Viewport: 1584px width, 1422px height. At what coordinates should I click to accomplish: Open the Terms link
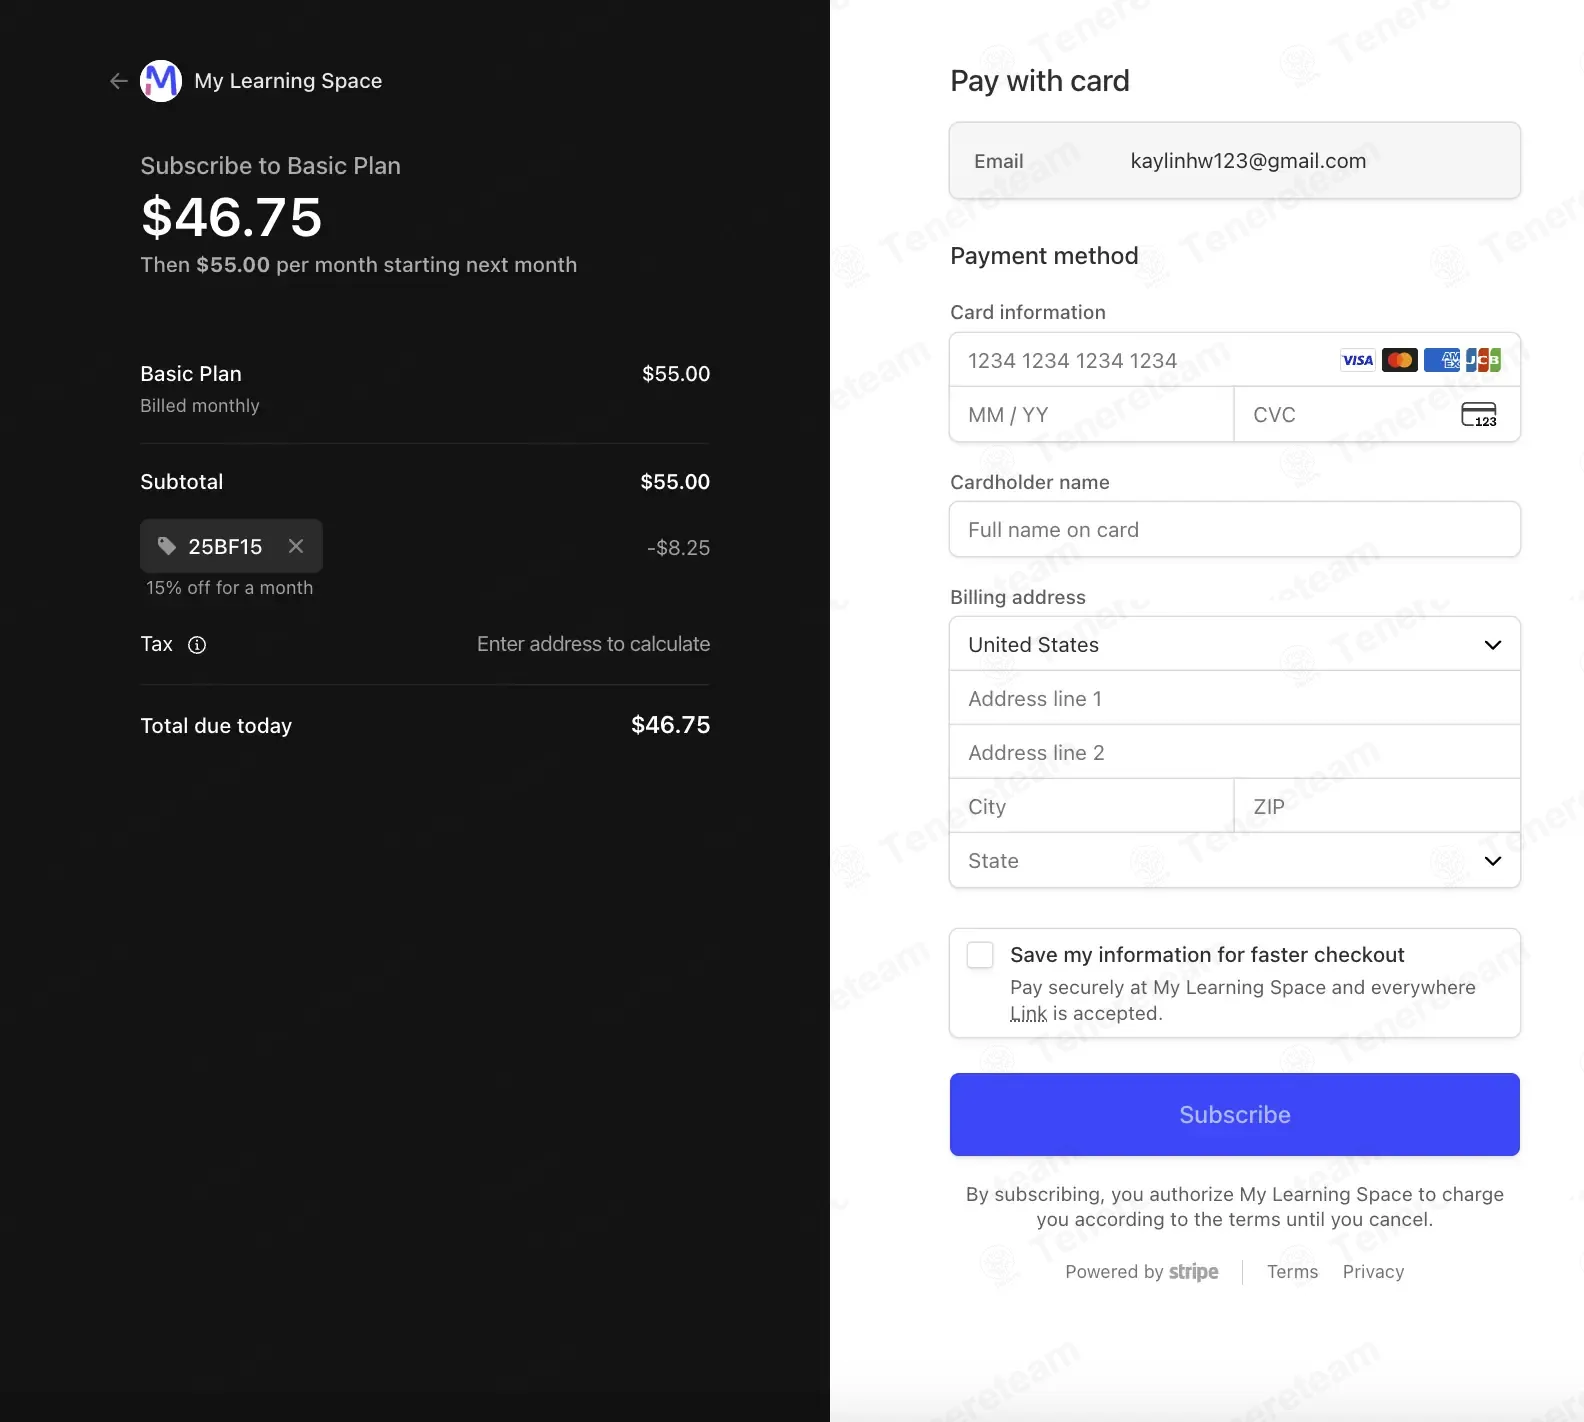(x=1292, y=1272)
